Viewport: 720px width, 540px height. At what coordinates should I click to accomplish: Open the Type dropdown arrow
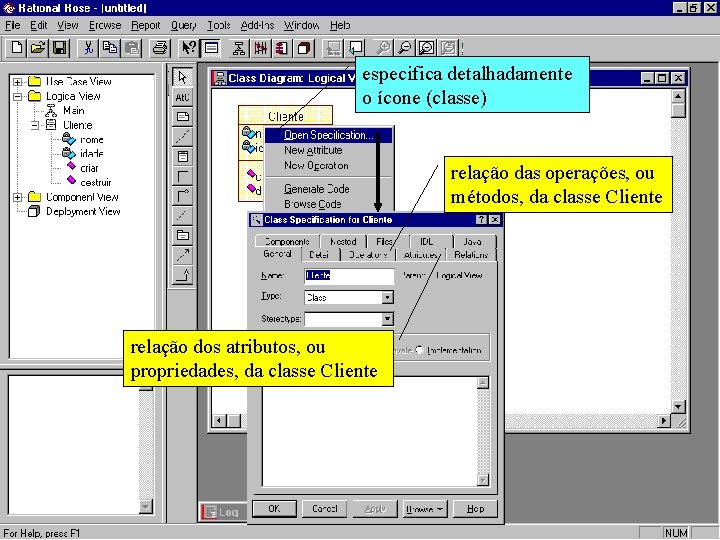pos(388,298)
